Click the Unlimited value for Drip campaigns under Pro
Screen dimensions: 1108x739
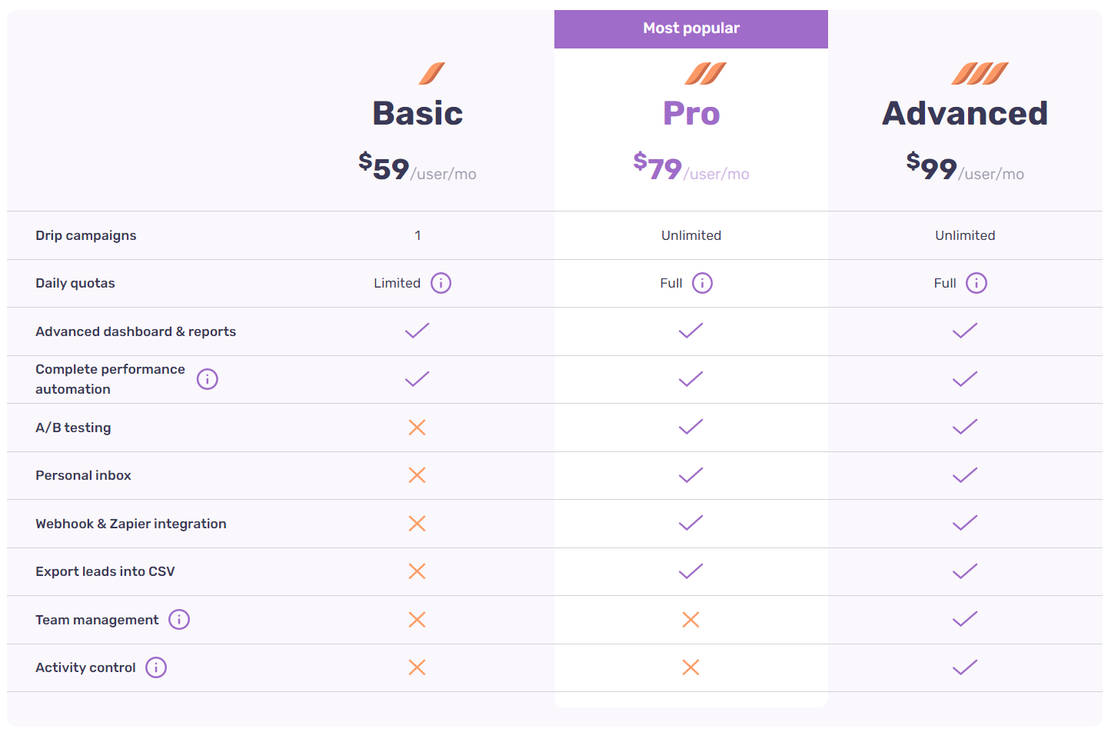[690, 235]
